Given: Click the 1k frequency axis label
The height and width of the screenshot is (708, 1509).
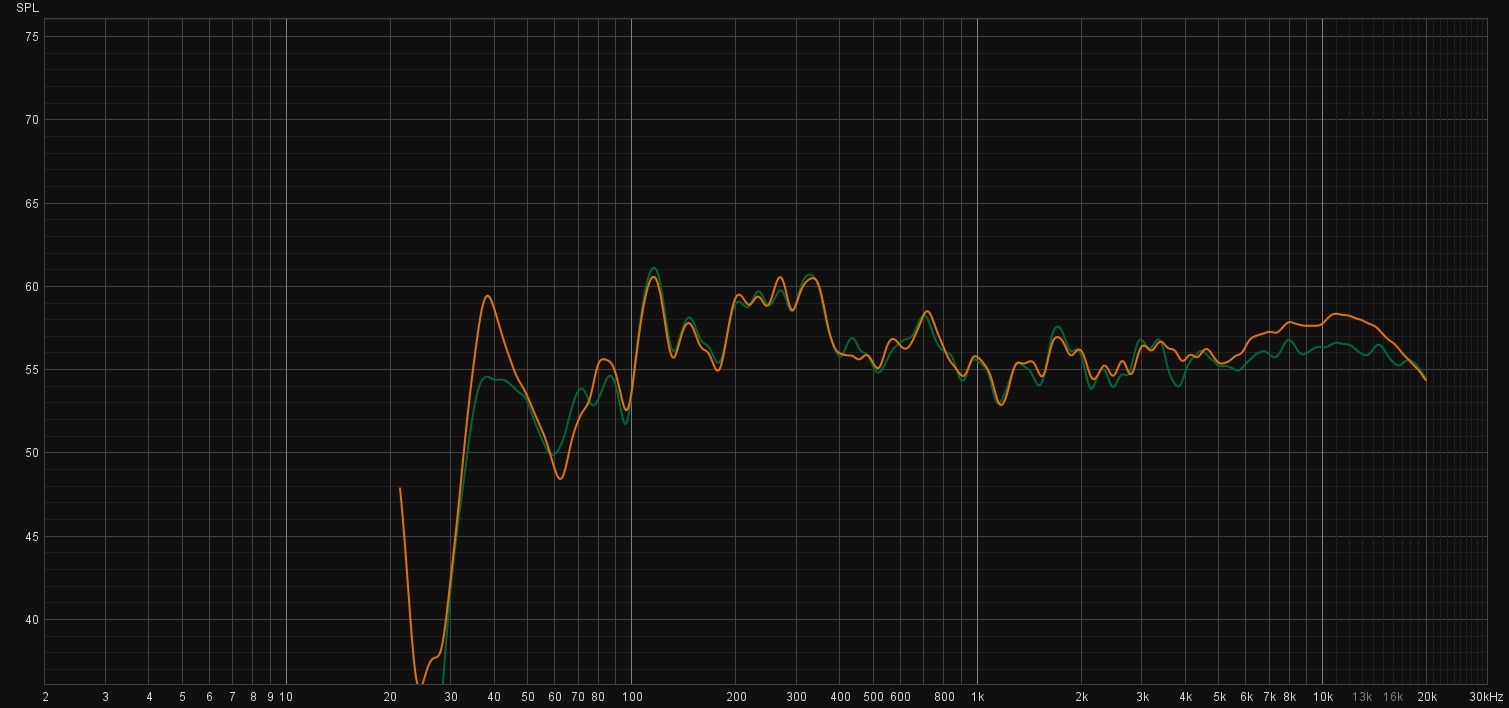Looking at the screenshot, I should (x=977, y=697).
